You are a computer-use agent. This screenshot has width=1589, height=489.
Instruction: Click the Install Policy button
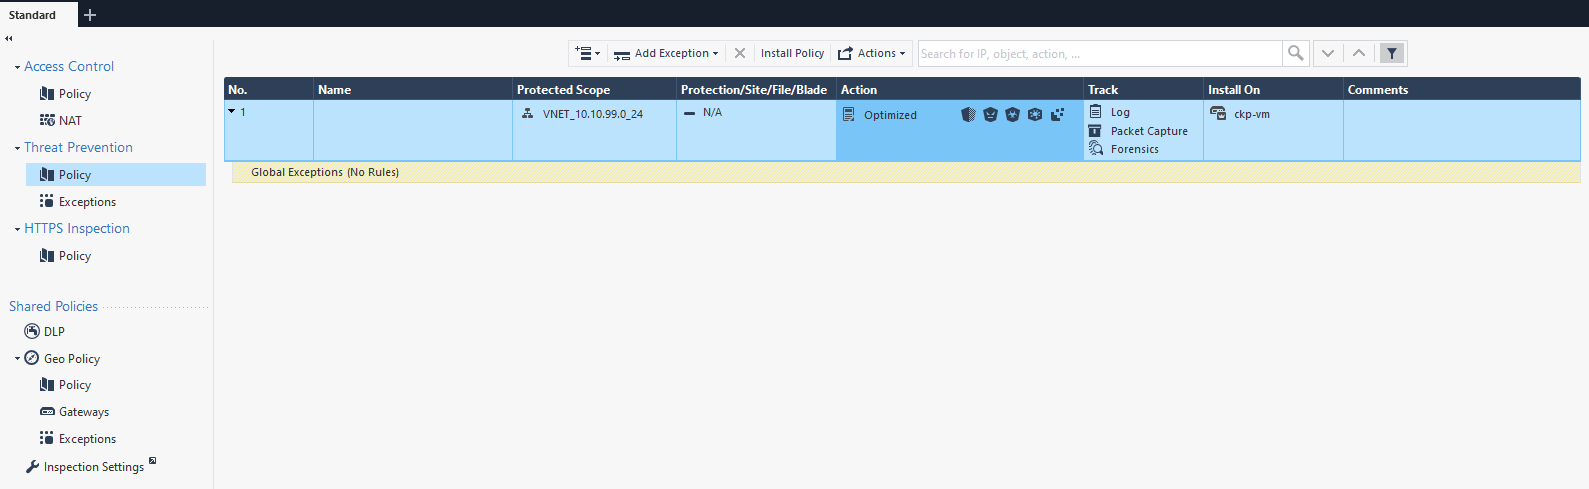[x=792, y=53]
